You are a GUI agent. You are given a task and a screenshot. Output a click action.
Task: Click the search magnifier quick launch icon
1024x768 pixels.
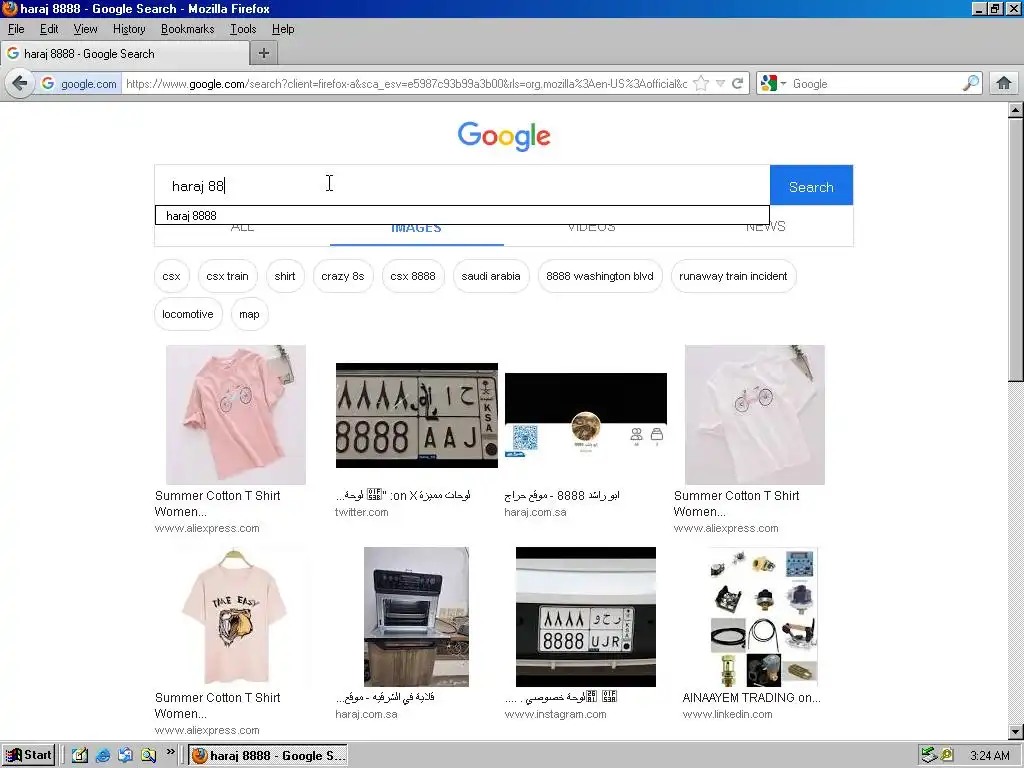[x=148, y=756]
